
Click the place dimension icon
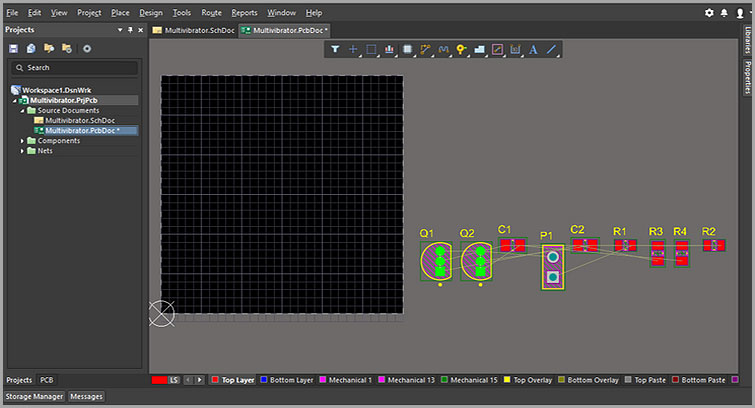click(x=515, y=49)
